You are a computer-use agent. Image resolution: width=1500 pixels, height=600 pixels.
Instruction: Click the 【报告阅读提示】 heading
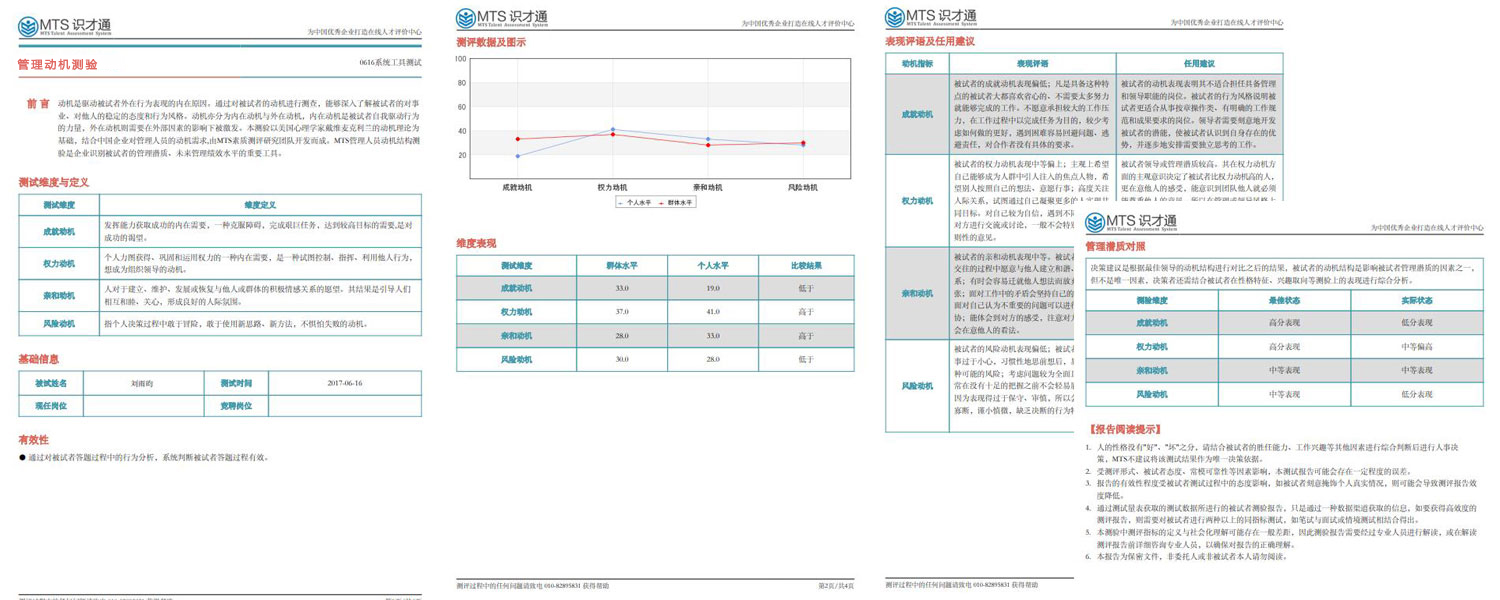pos(1126,429)
